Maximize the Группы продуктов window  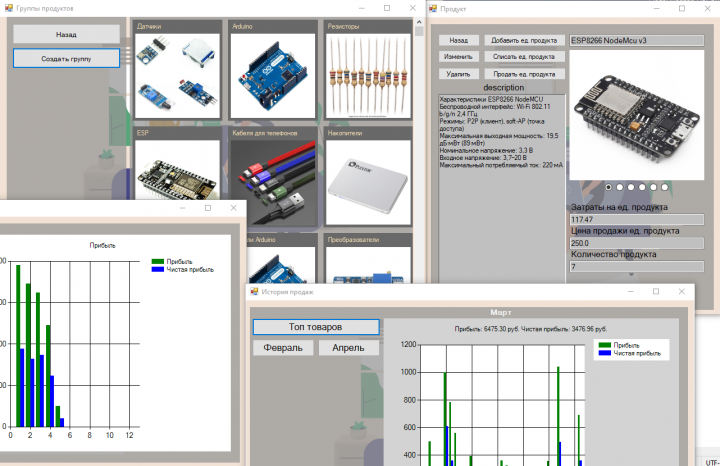tap(387, 8)
